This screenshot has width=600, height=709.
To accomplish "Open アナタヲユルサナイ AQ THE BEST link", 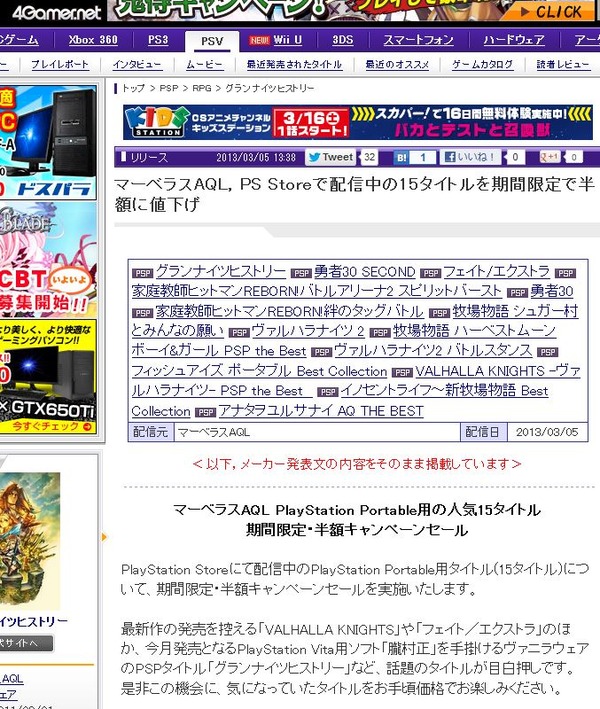I will pos(321,411).
